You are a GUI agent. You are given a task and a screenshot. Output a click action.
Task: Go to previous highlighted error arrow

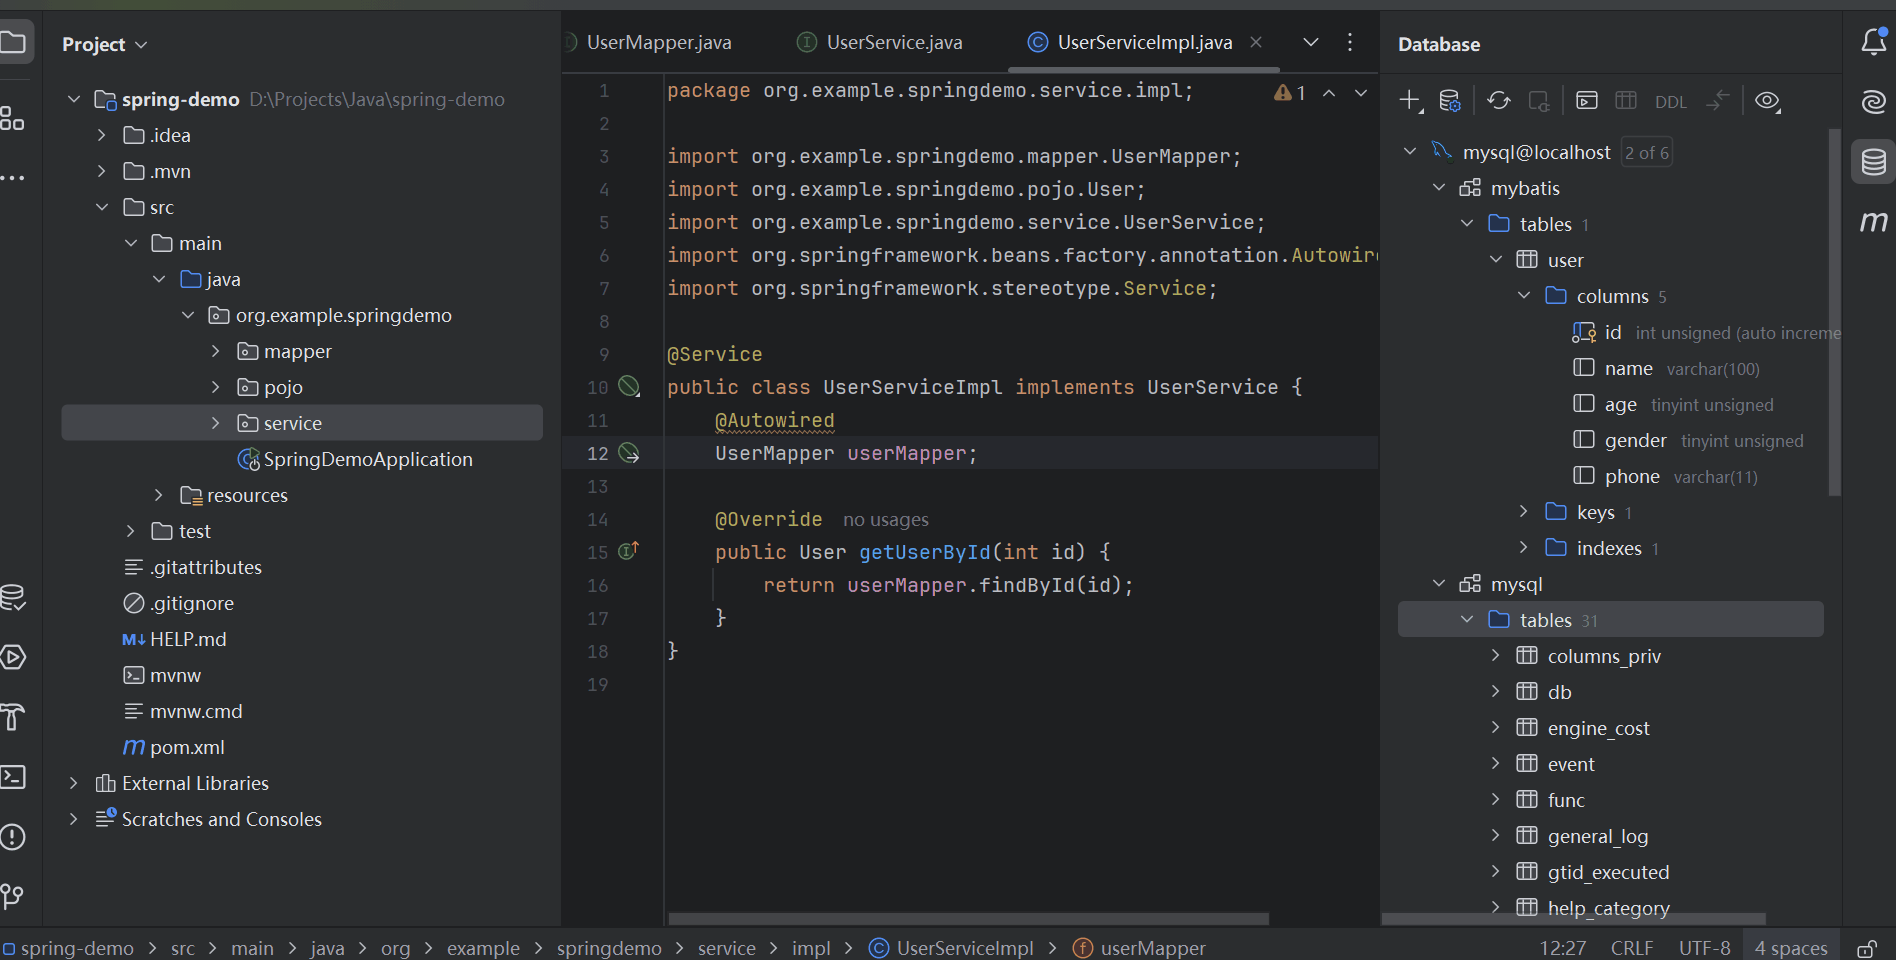[x=1329, y=93]
